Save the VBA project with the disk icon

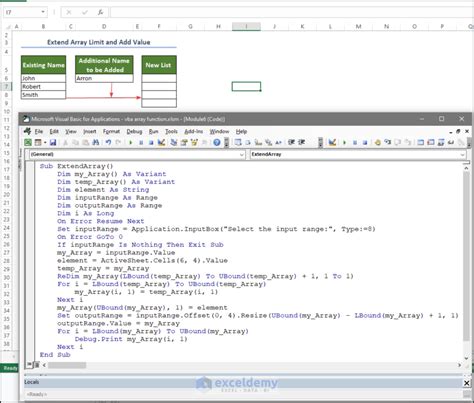[53, 143]
